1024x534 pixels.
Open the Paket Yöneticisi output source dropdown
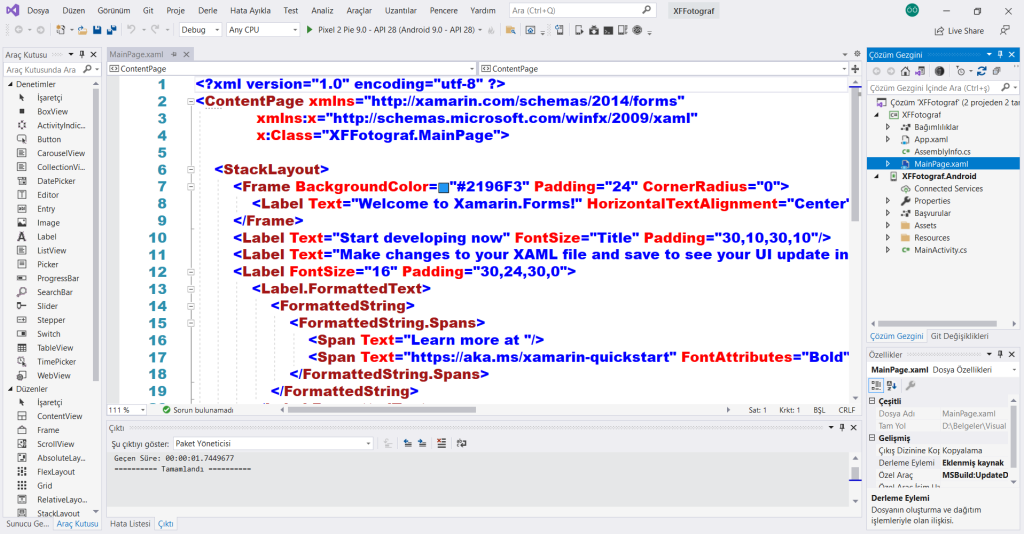[x=272, y=443]
